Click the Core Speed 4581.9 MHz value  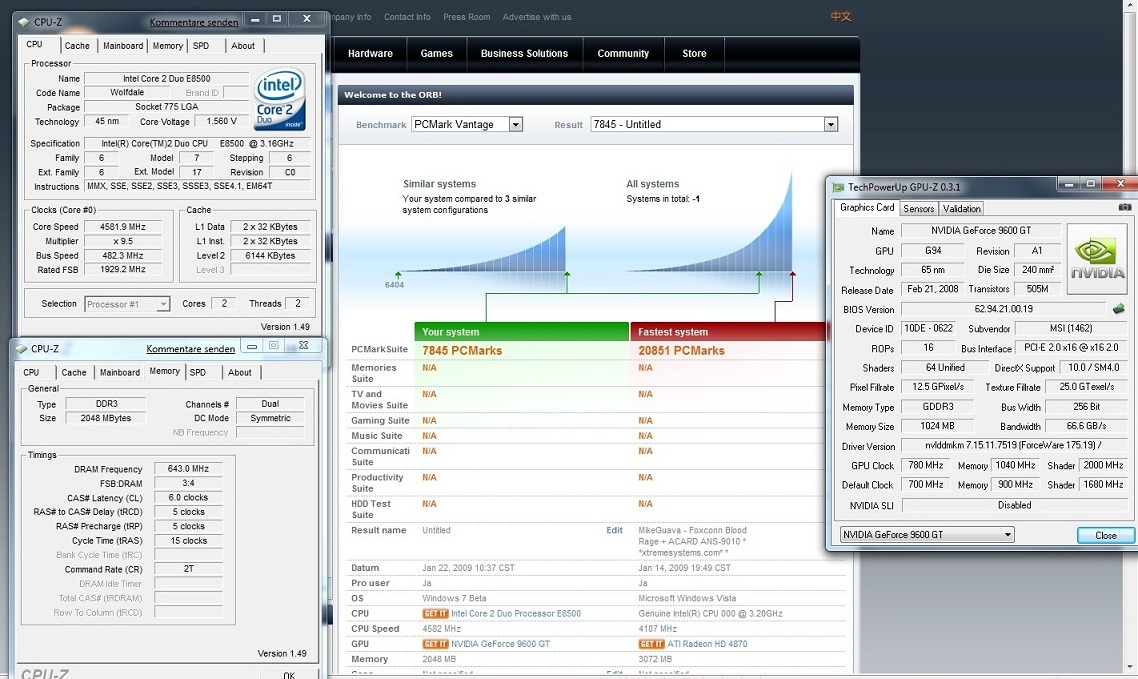click(123, 227)
